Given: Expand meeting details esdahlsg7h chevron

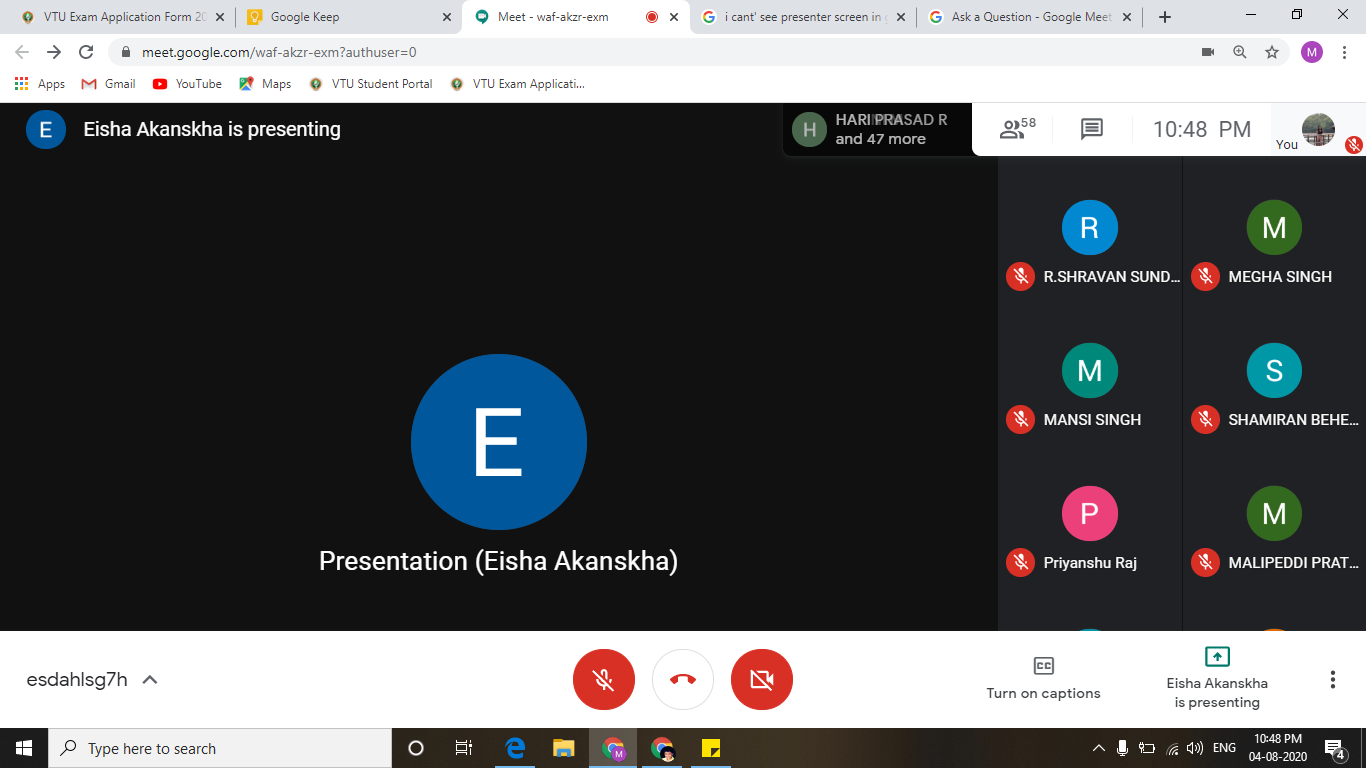Looking at the screenshot, I should tap(150, 680).
